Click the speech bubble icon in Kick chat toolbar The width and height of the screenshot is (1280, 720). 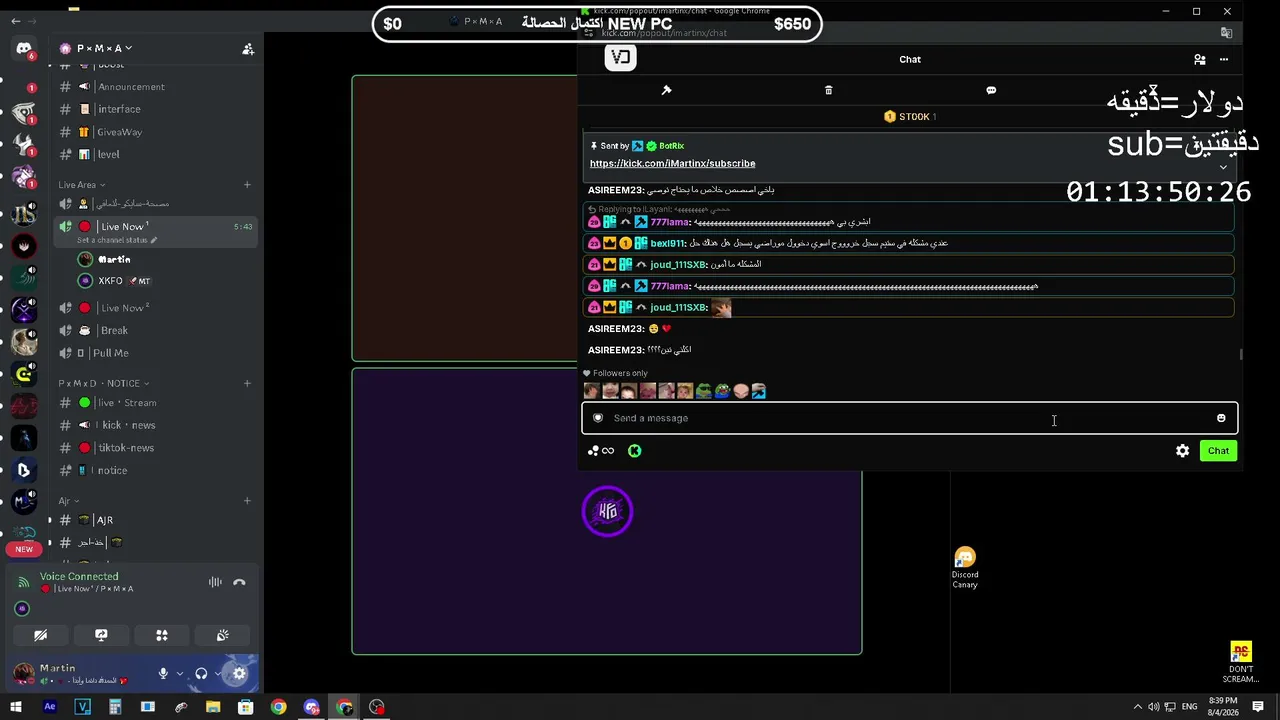pos(991,90)
